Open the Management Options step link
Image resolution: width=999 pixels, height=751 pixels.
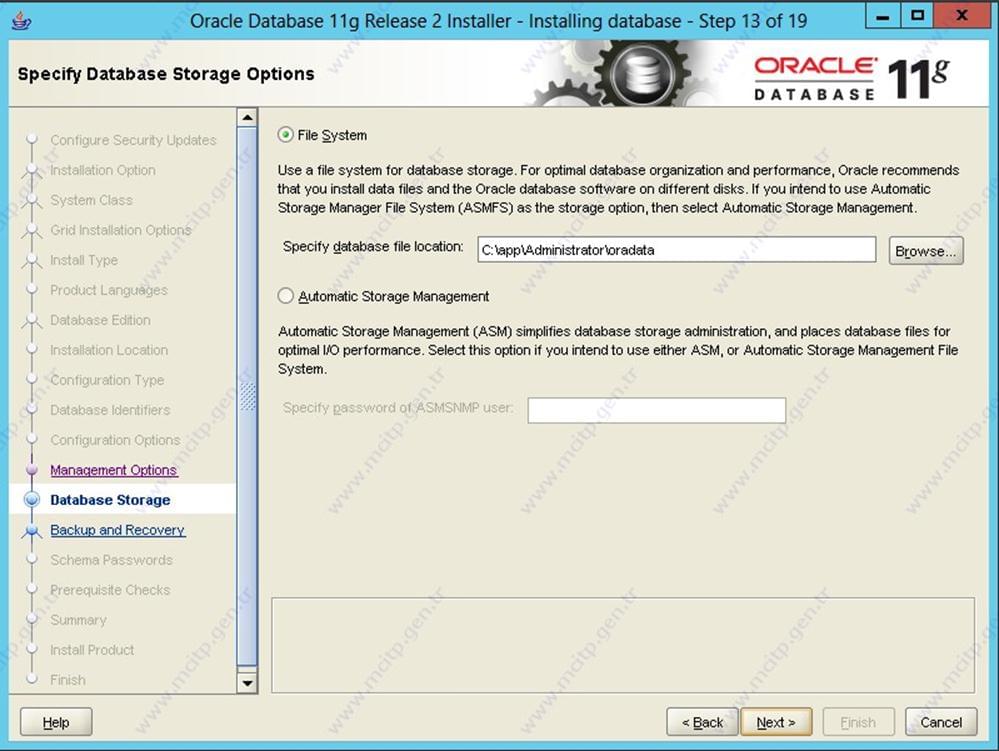click(113, 470)
